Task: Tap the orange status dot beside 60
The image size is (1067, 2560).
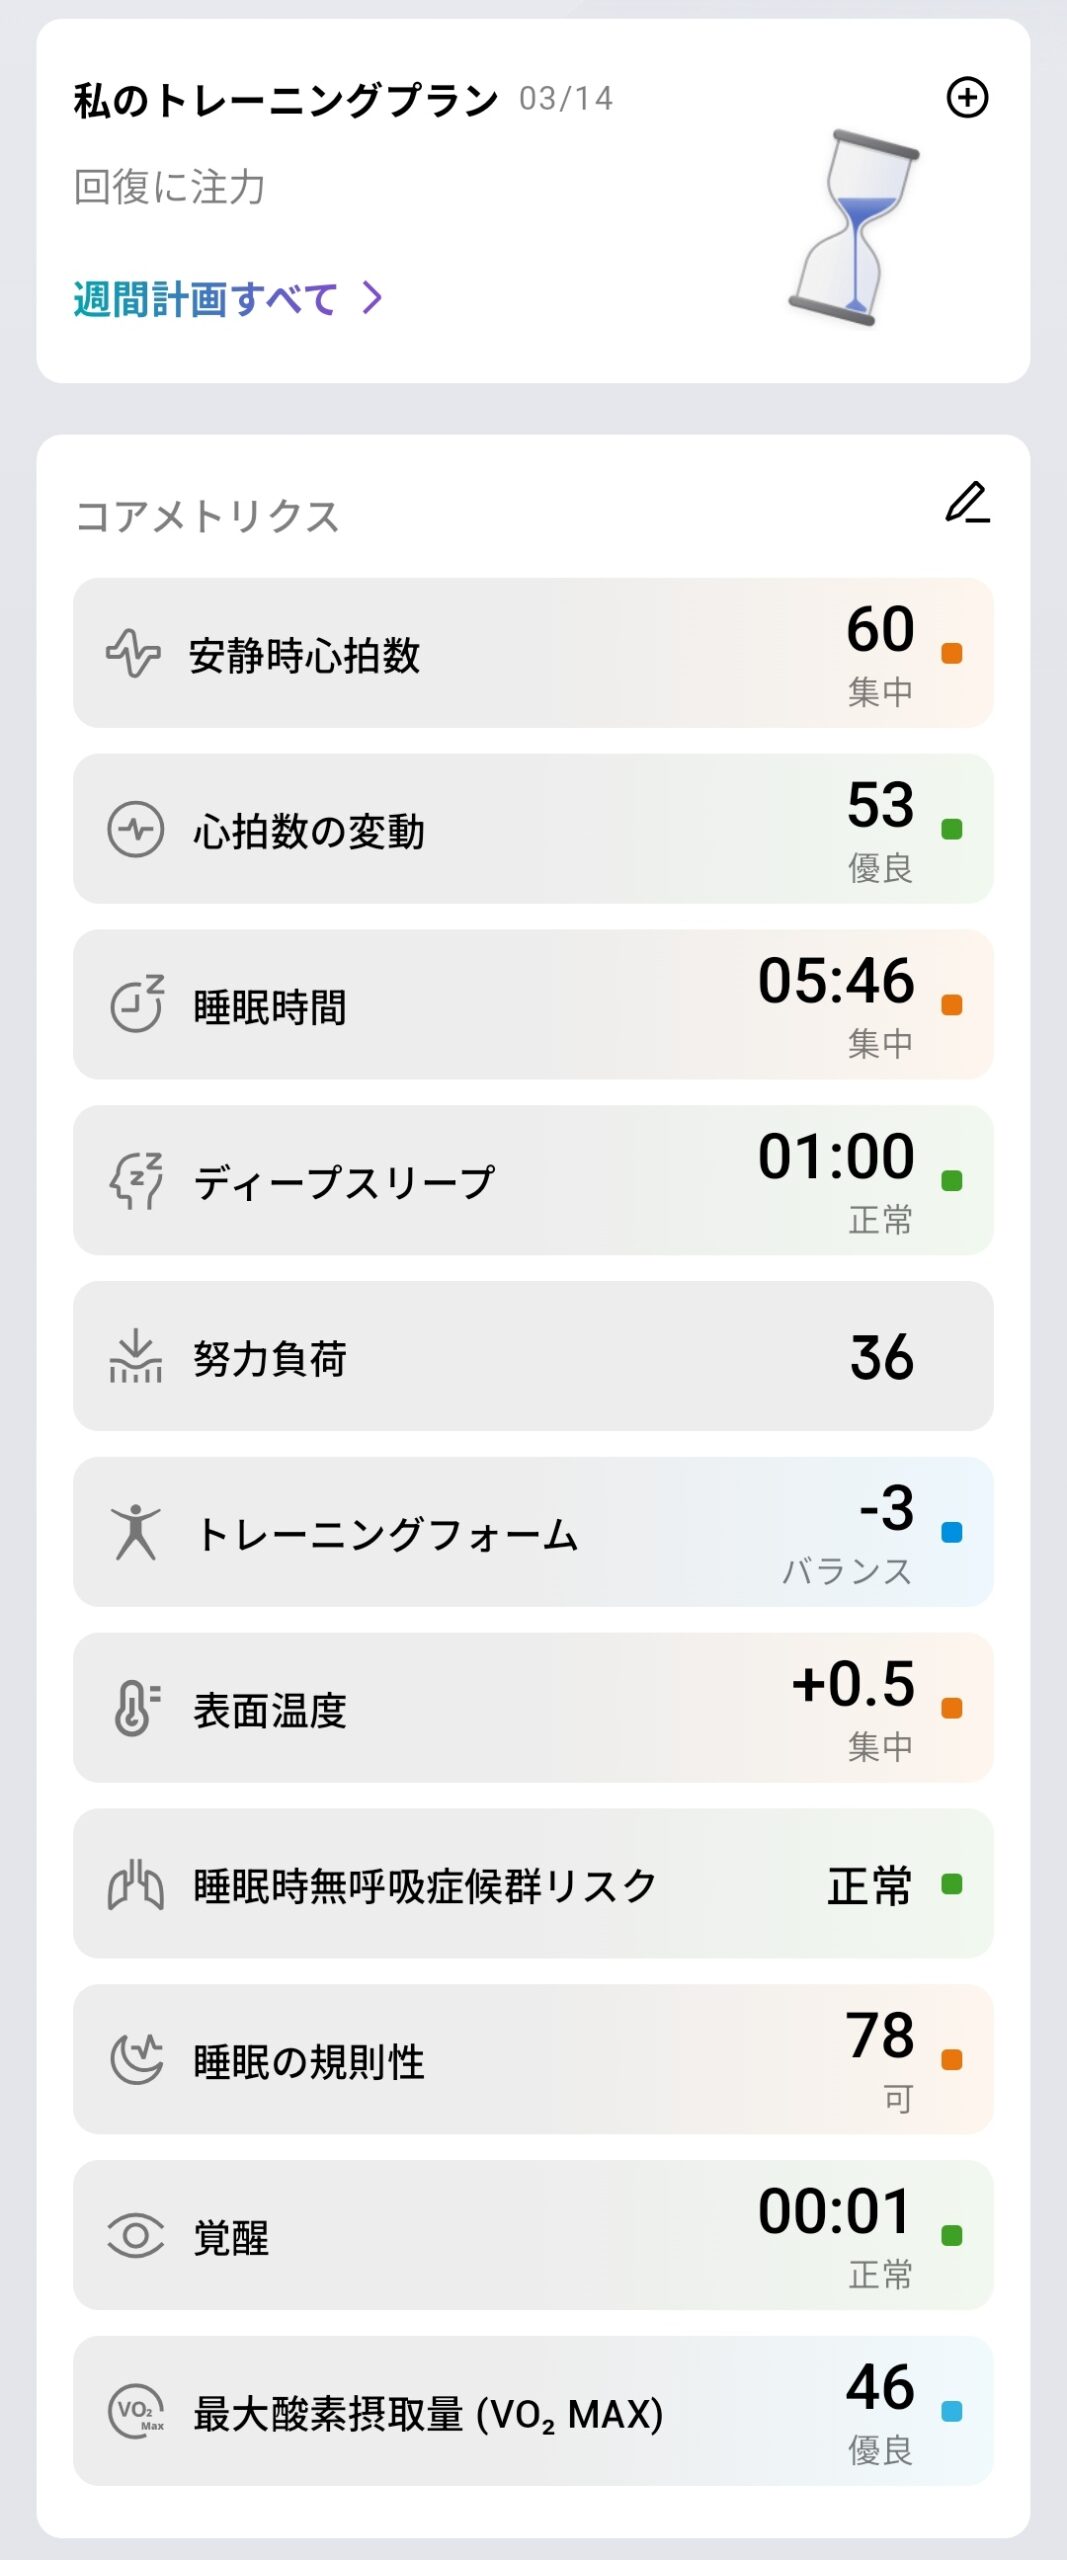Action: pyautogui.click(x=951, y=653)
